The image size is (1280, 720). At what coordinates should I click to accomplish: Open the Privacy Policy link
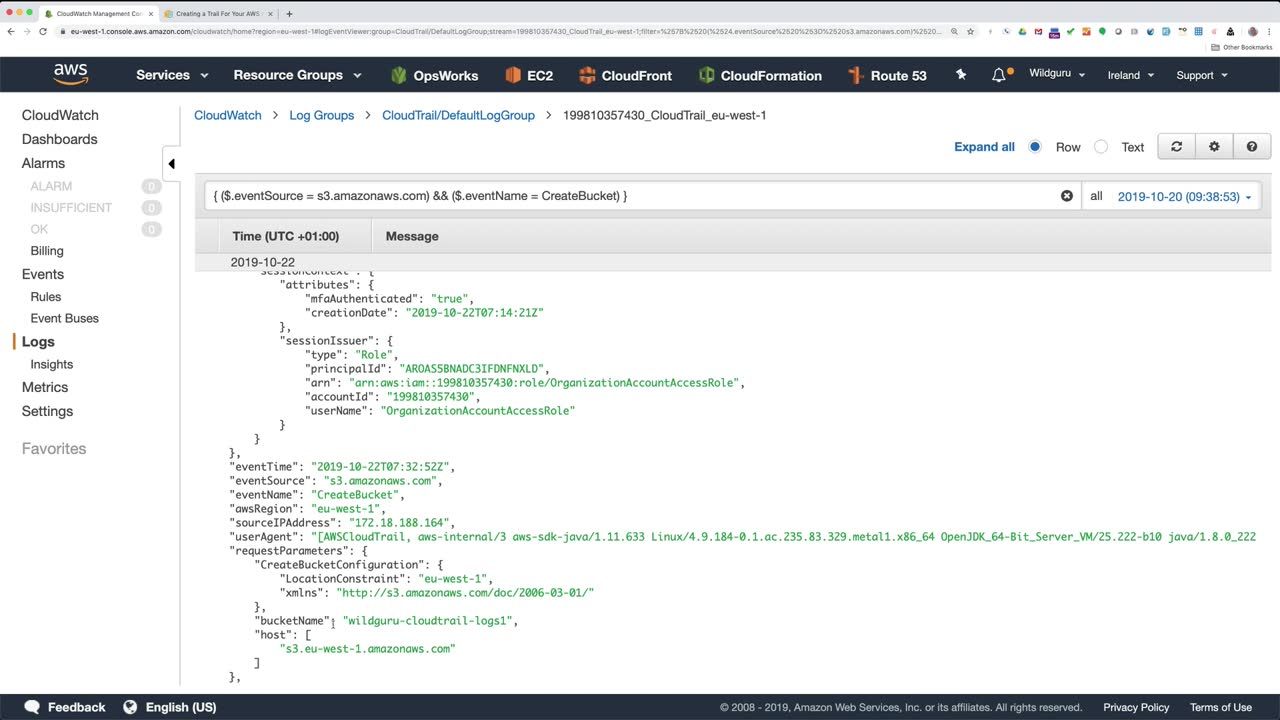[x=1136, y=707]
